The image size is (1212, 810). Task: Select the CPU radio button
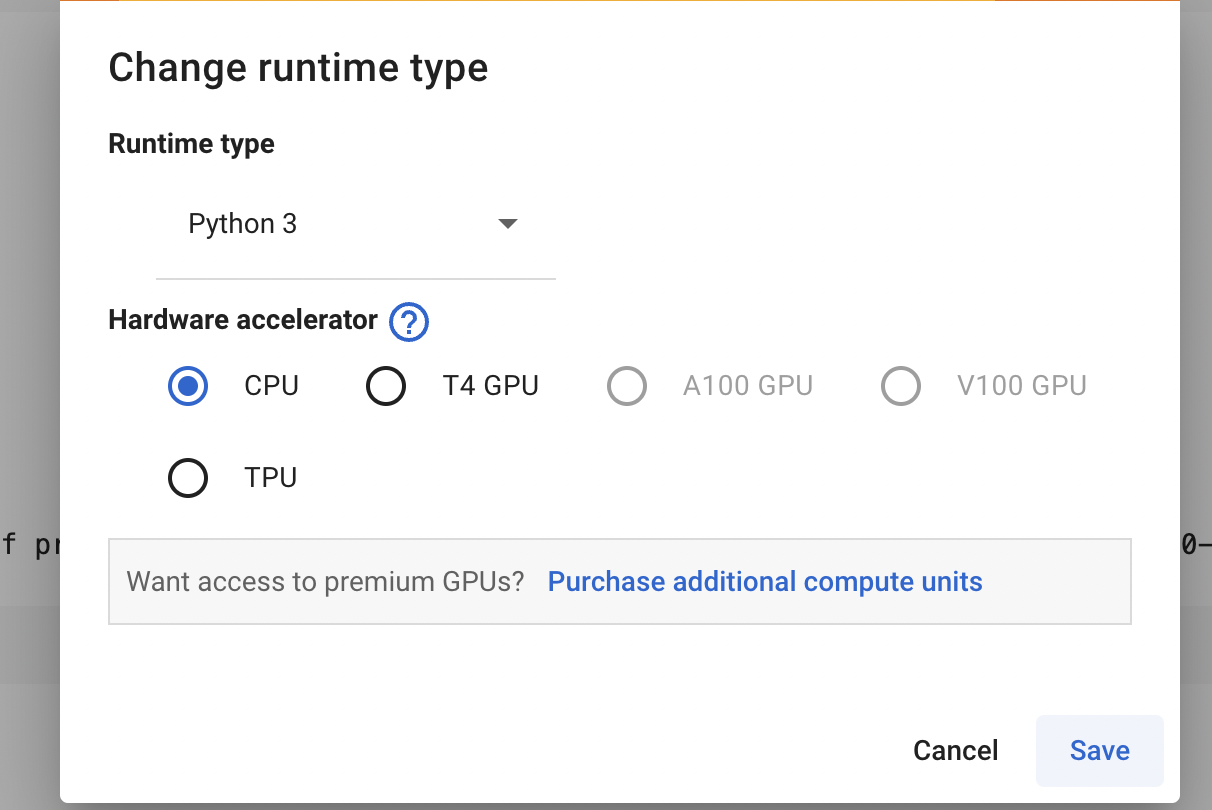[x=188, y=386]
